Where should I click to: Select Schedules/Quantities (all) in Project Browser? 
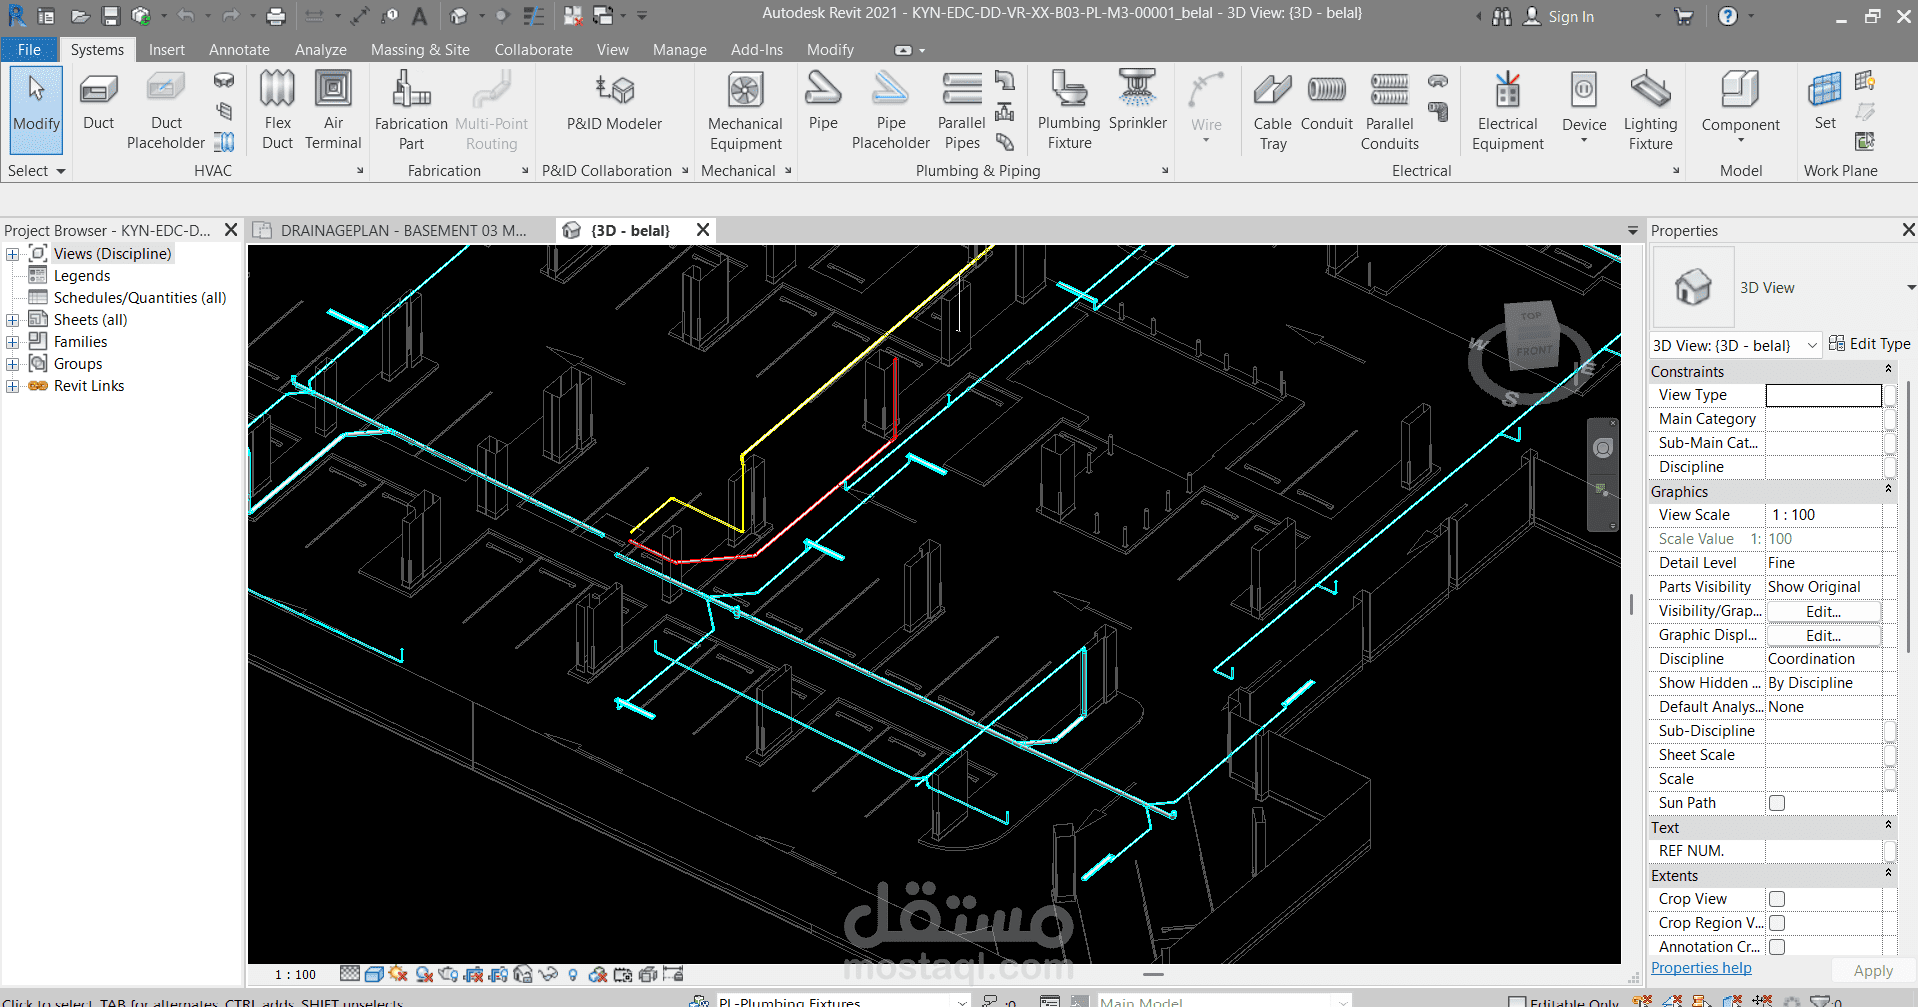coord(140,298)
